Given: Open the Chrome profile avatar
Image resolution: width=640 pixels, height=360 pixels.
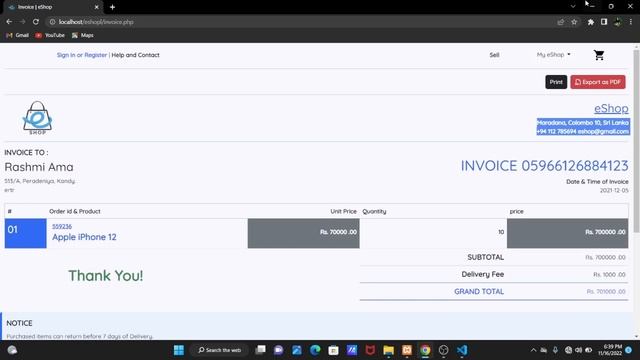Looking at the screenshot, I should point(618,22).
